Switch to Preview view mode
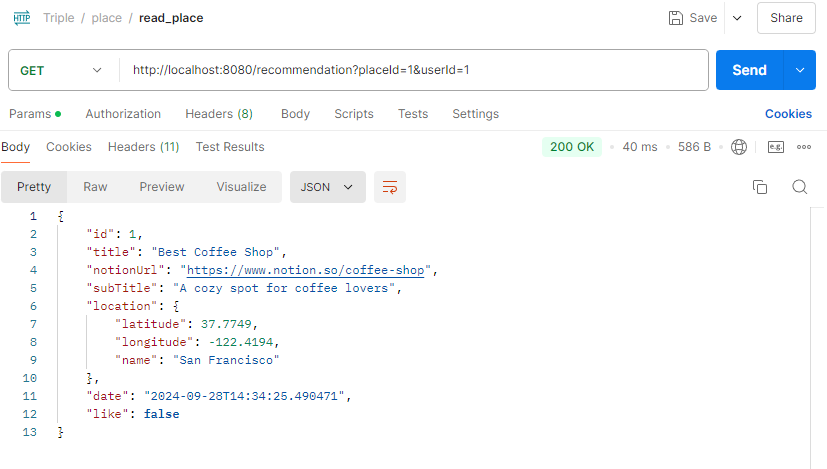 [162, 187]
